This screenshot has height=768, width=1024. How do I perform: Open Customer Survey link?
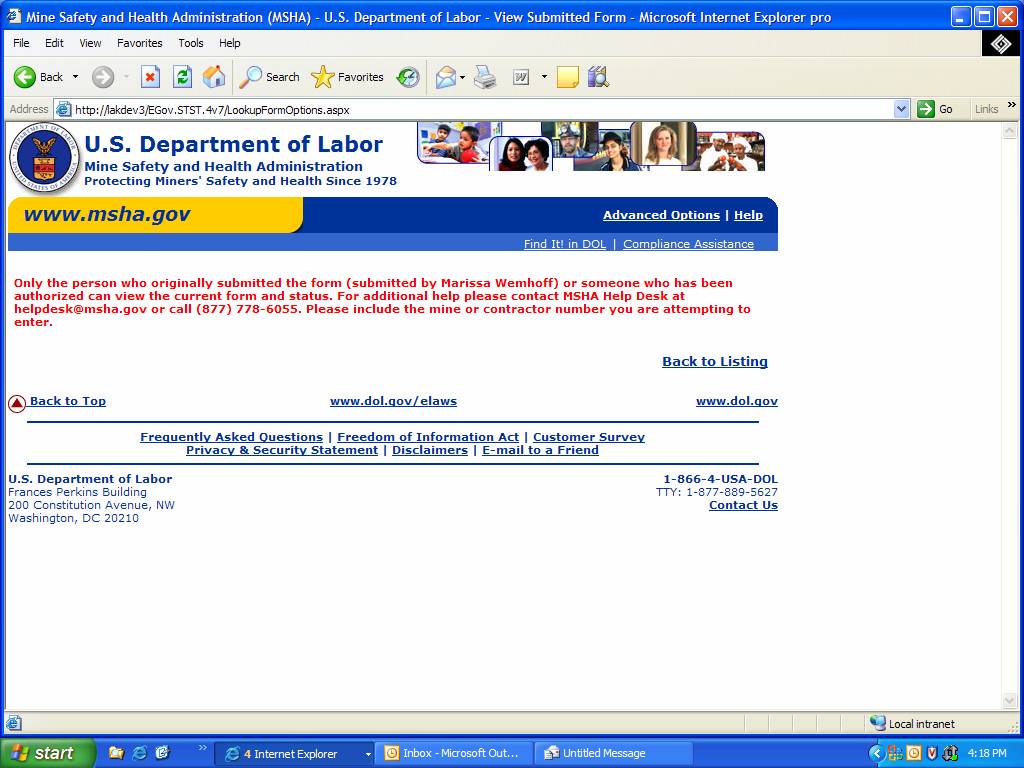coord(589,437)
